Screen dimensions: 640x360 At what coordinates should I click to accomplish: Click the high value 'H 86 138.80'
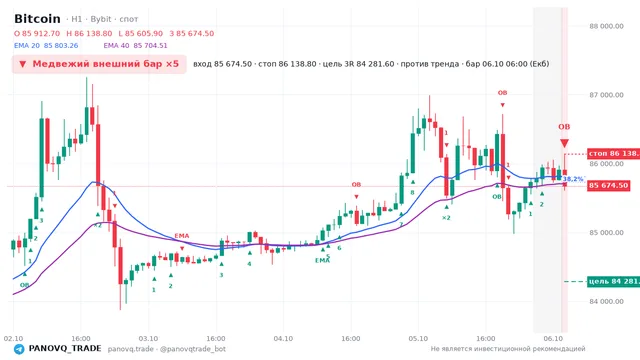click(x=89, y=33)
